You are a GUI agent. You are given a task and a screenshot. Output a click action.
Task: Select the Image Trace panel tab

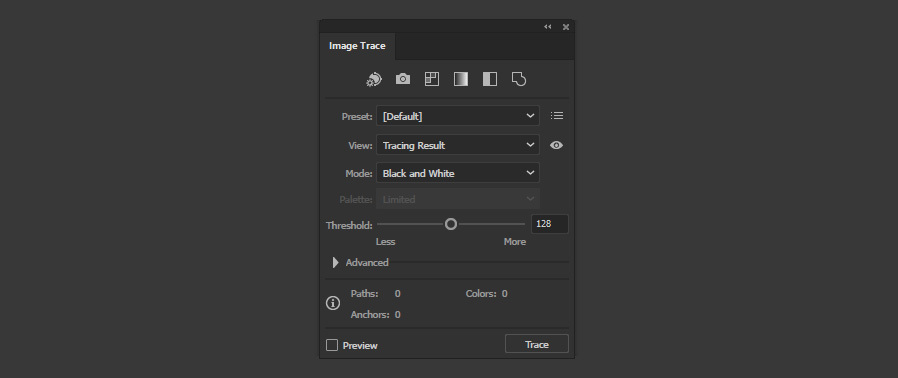pyautogui.click(x=357, y=46)
